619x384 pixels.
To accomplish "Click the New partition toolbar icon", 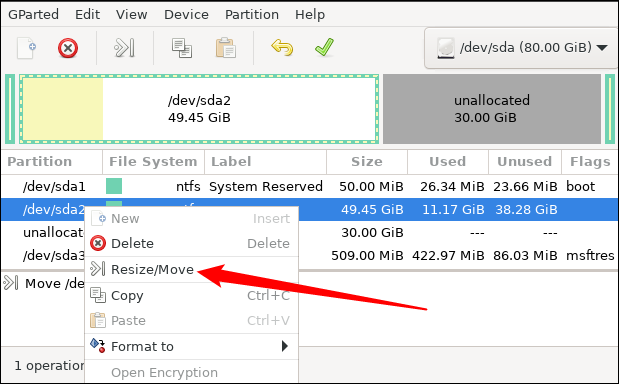I will pos(26,48).
